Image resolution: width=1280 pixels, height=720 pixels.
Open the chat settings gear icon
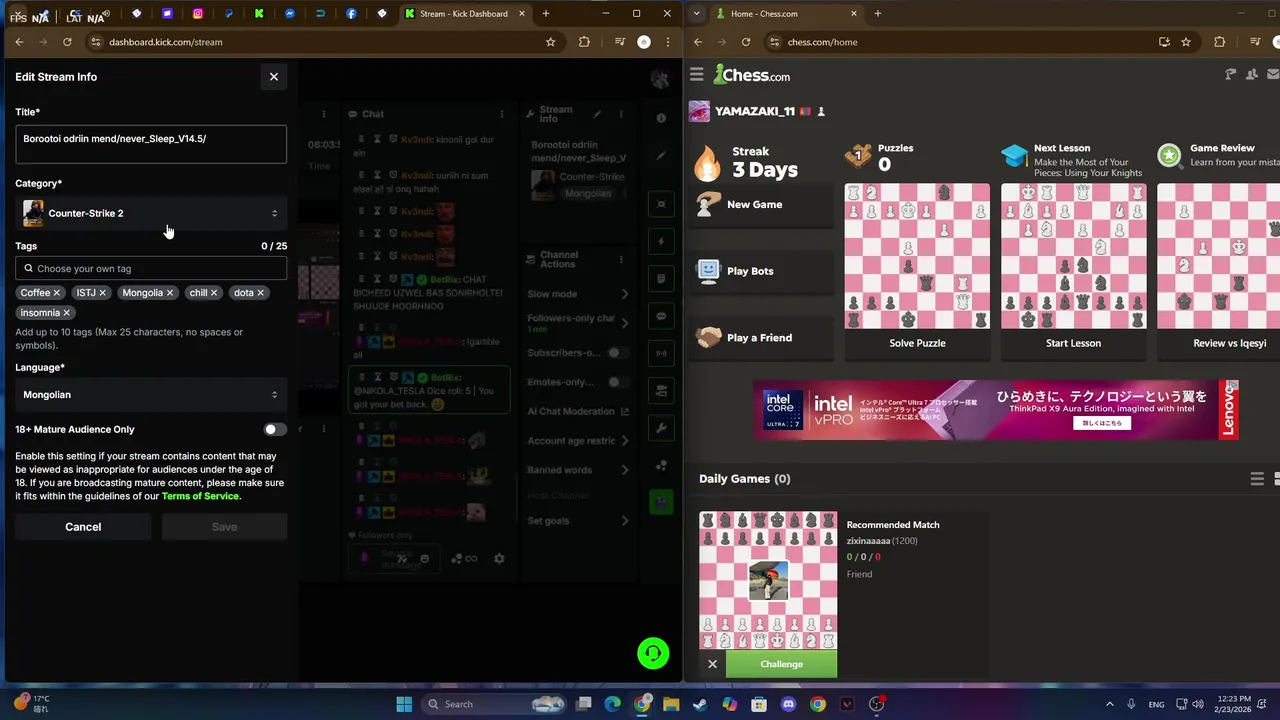click(499, 558)
